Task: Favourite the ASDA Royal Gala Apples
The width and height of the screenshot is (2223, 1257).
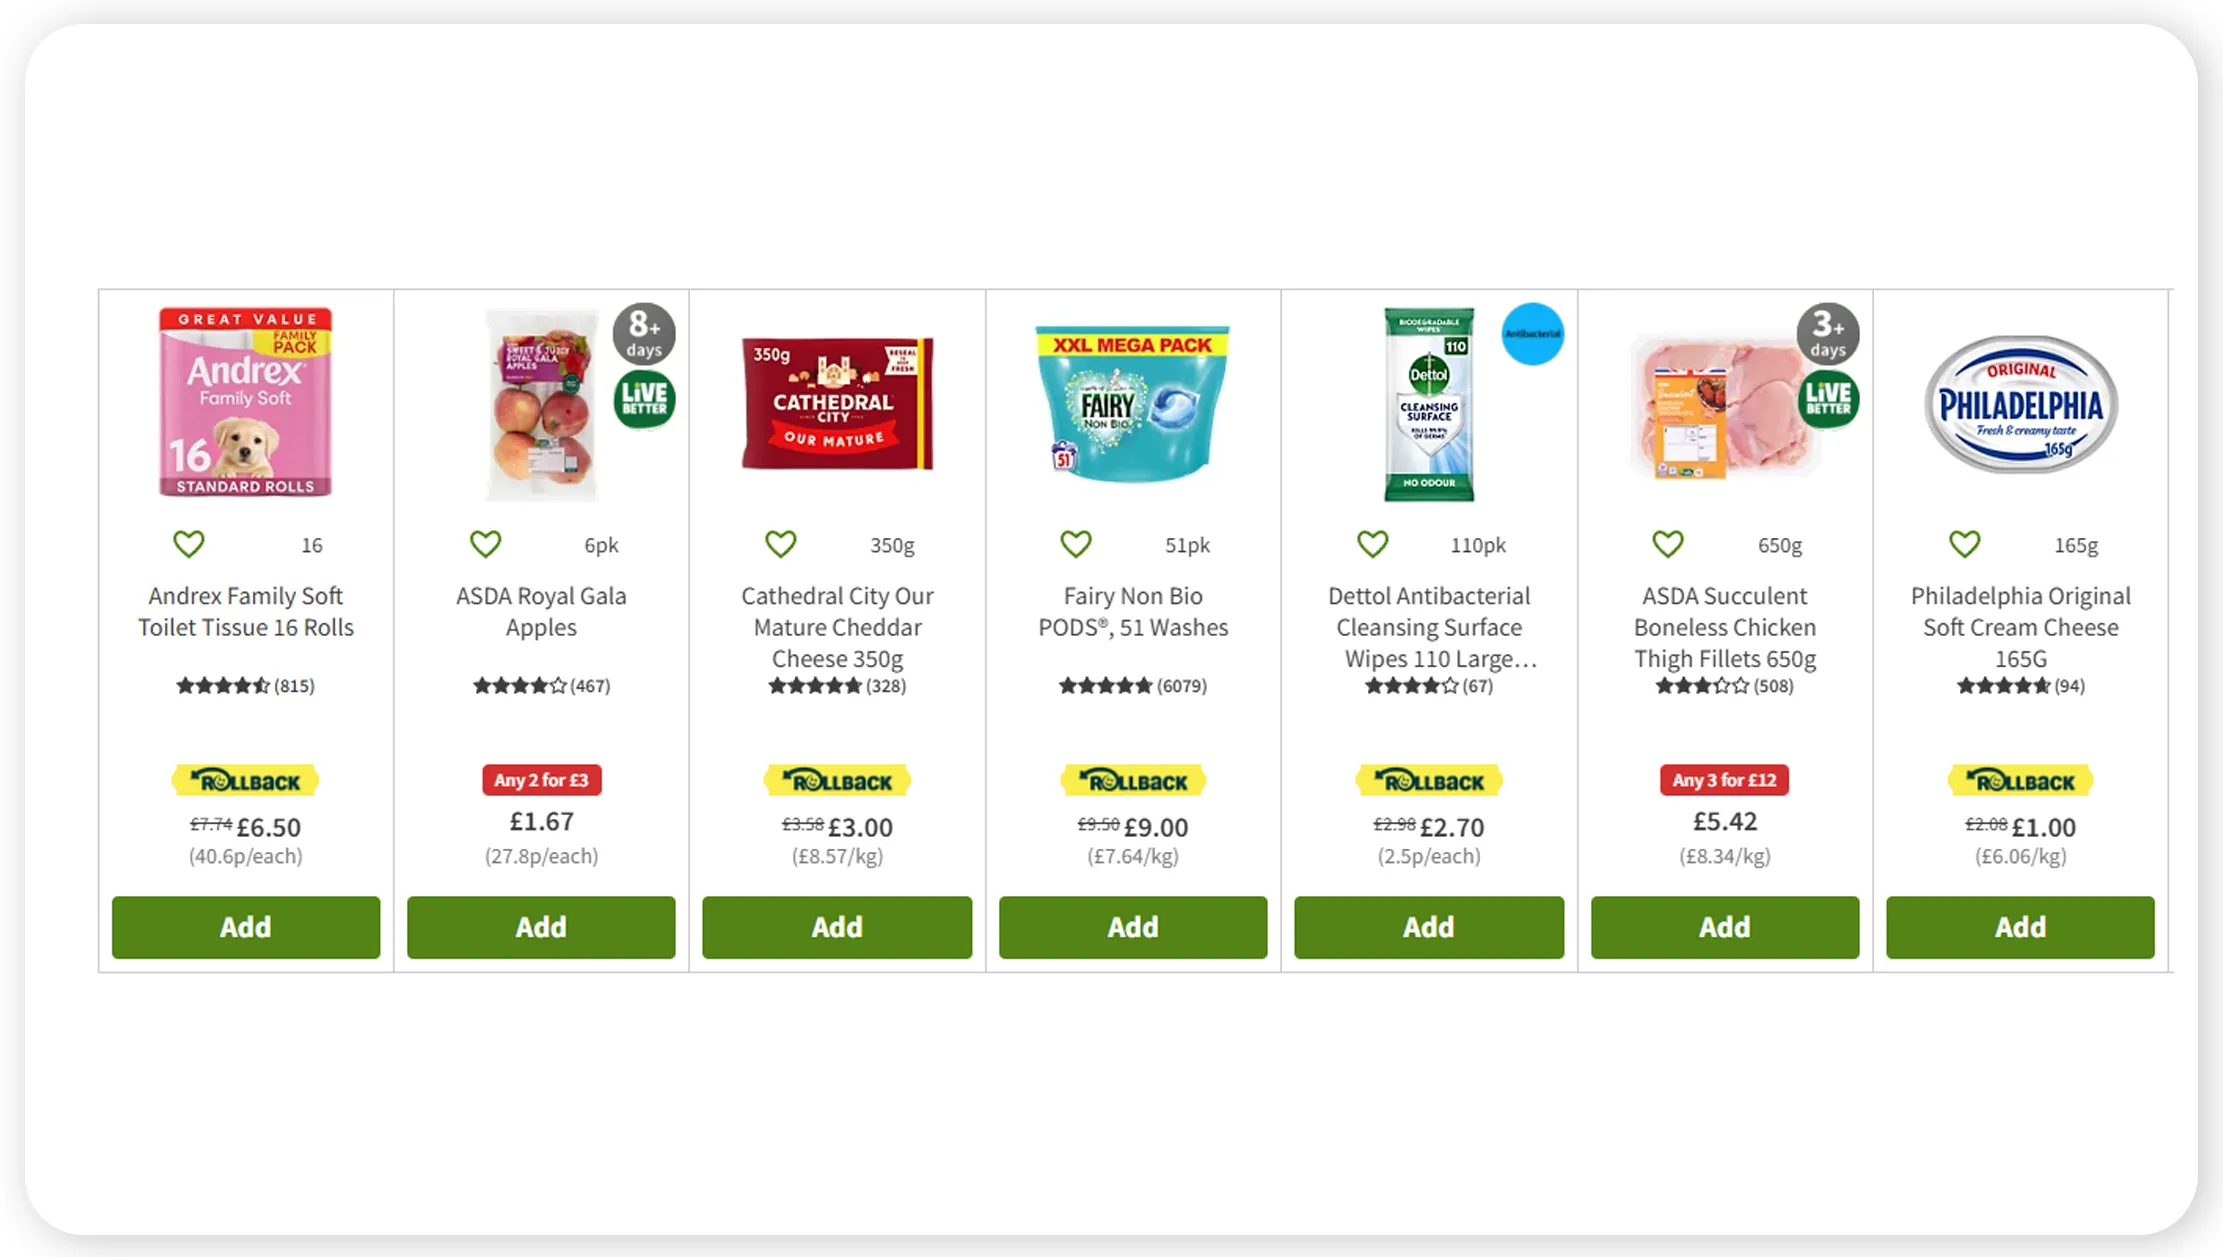Action: 485,543
